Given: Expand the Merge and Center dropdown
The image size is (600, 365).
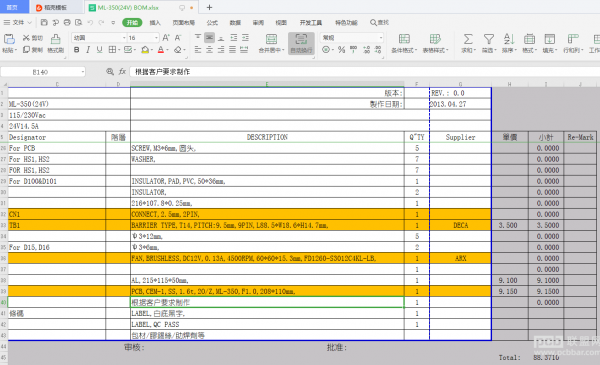Looking at the screenshot, I should [x=283, y=51].
